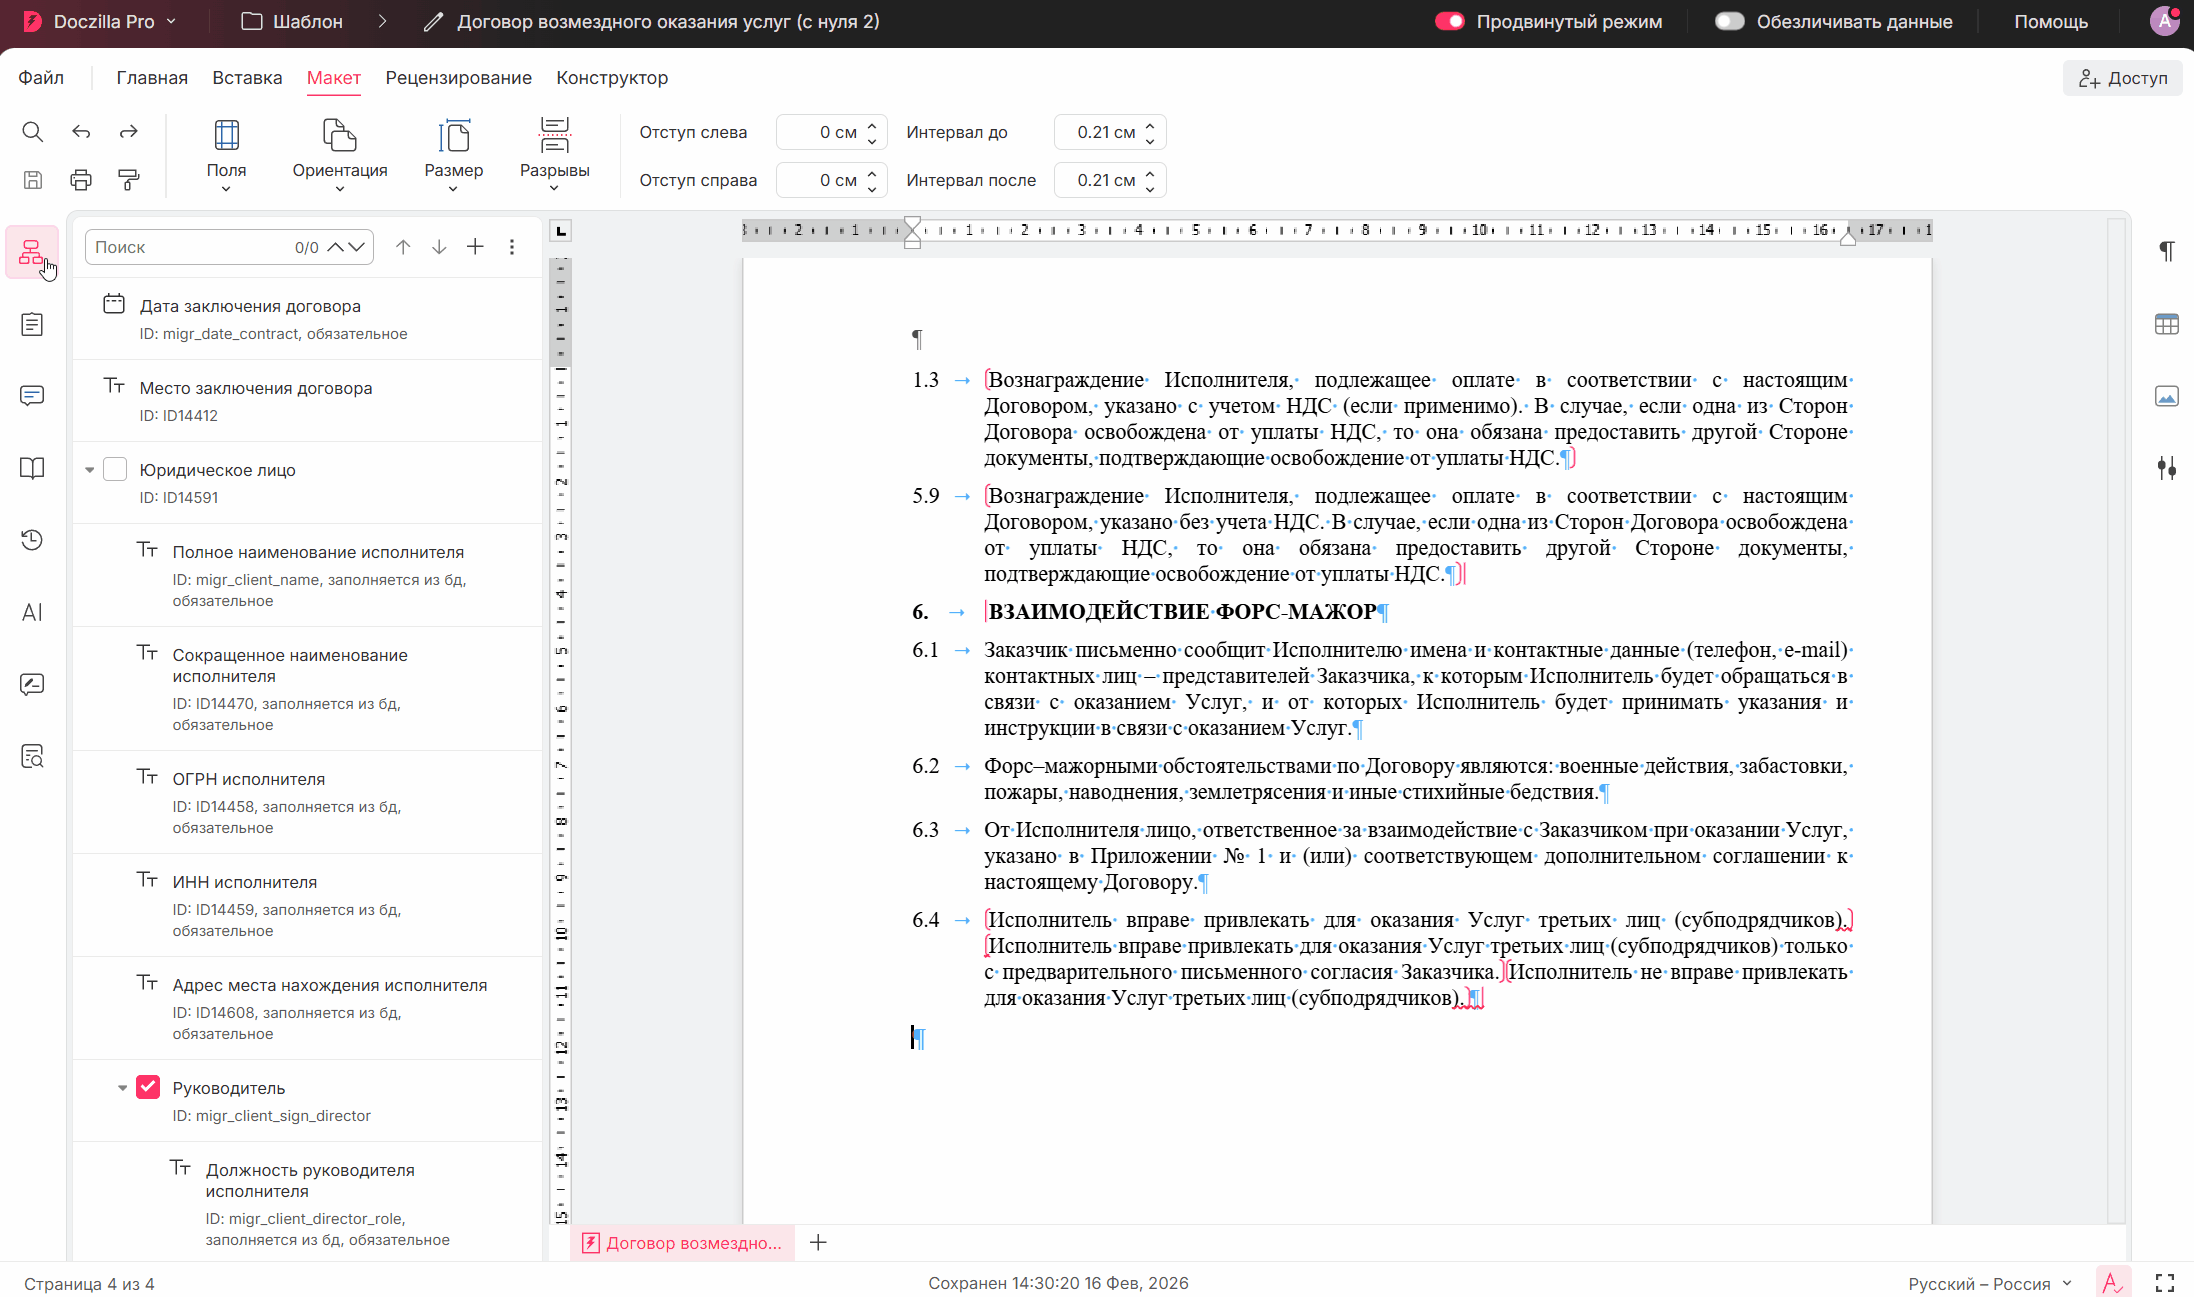
Task: Collapse the Юридическое лицо tree group
Action: click(x=89, y=470)
